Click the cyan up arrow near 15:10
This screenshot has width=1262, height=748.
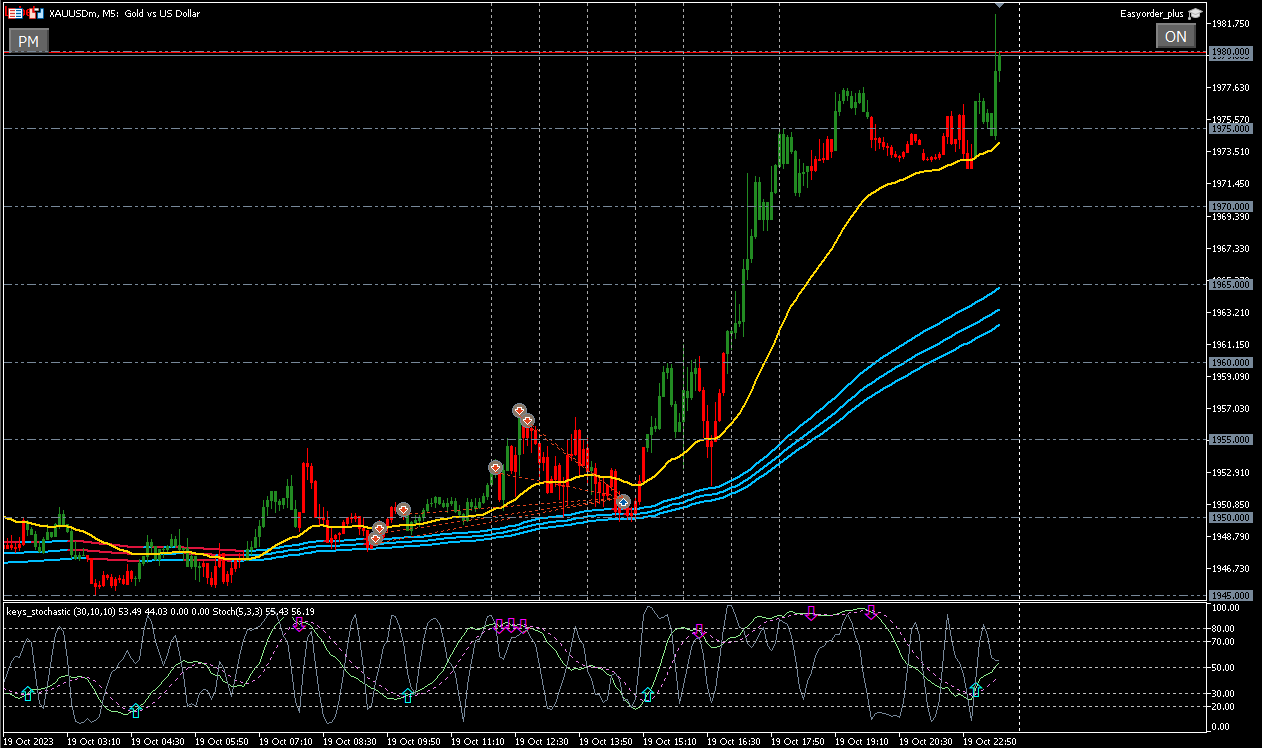(x=648, y=694)
